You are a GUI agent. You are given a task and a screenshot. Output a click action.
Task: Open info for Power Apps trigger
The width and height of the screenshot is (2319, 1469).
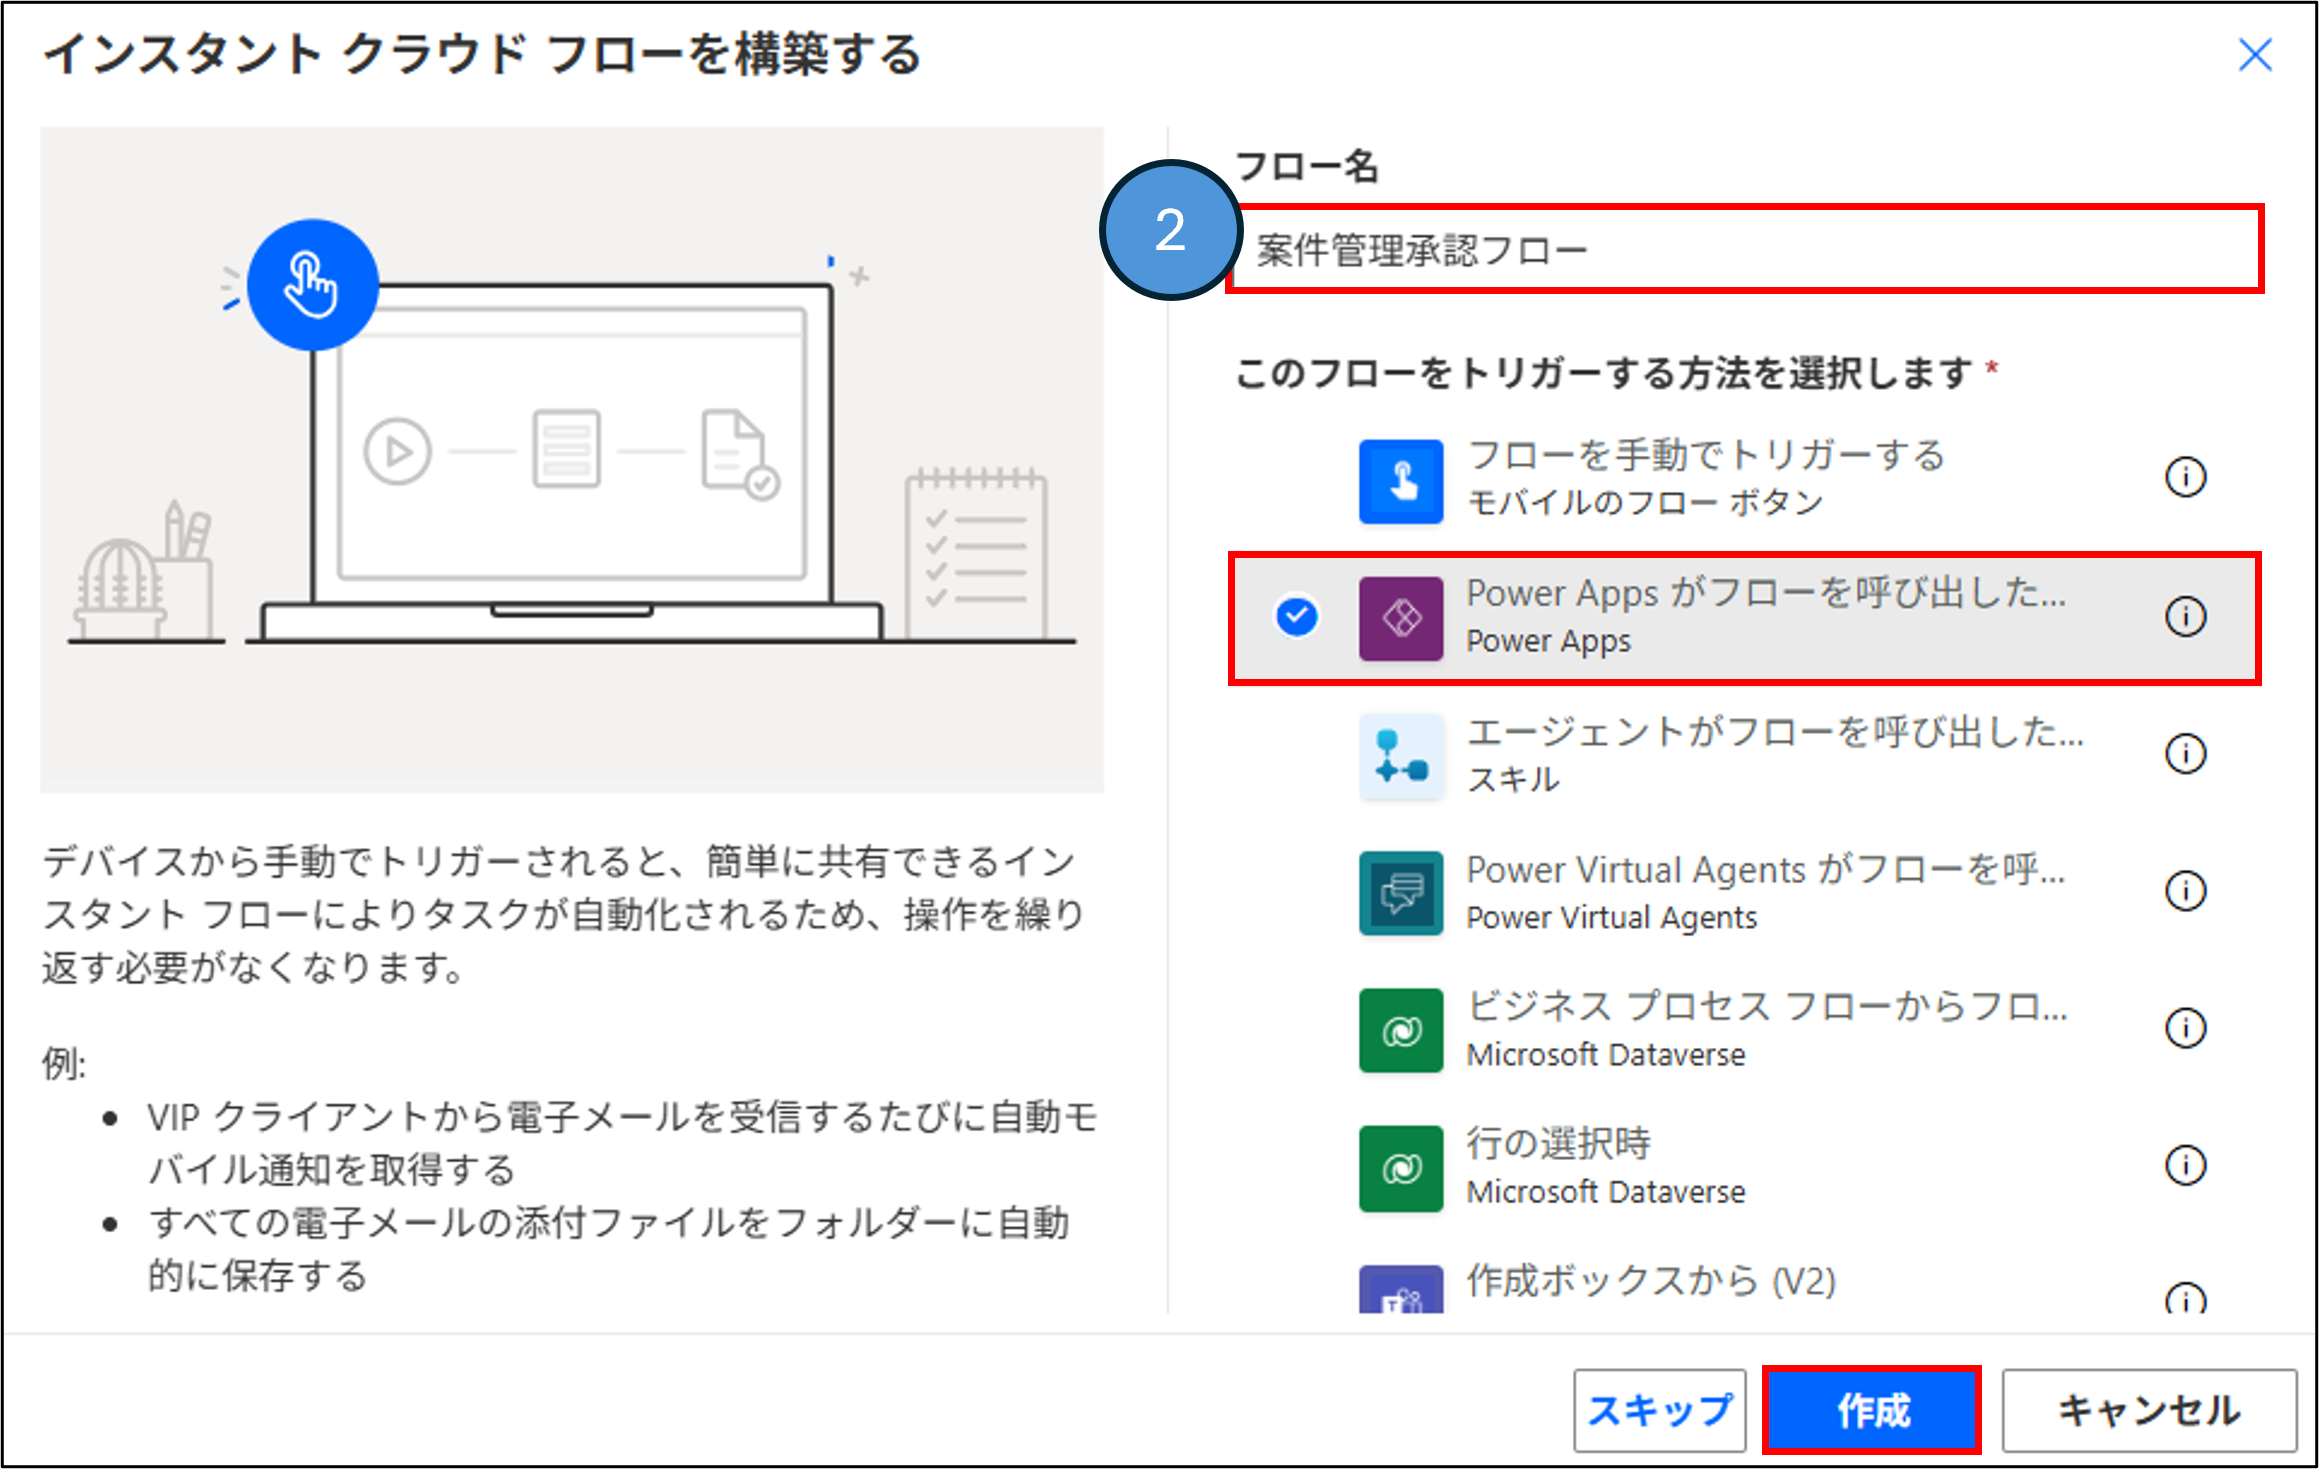[2185, 616]
